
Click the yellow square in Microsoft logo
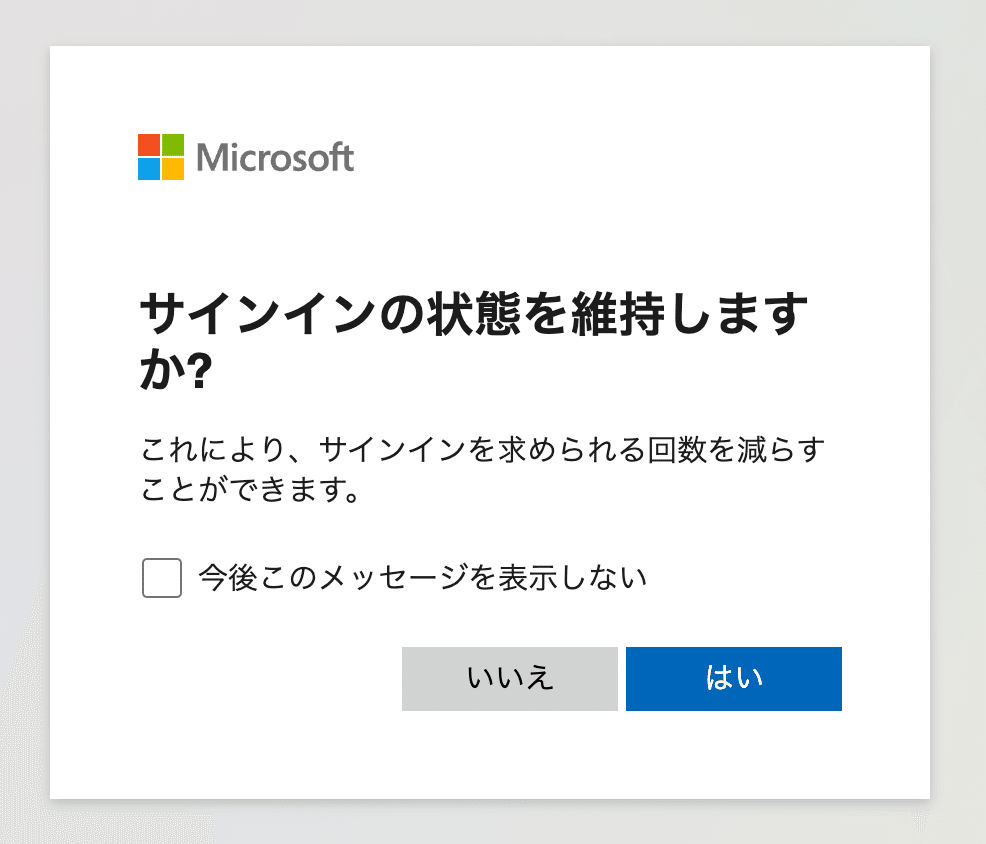(x=173, y=169)
